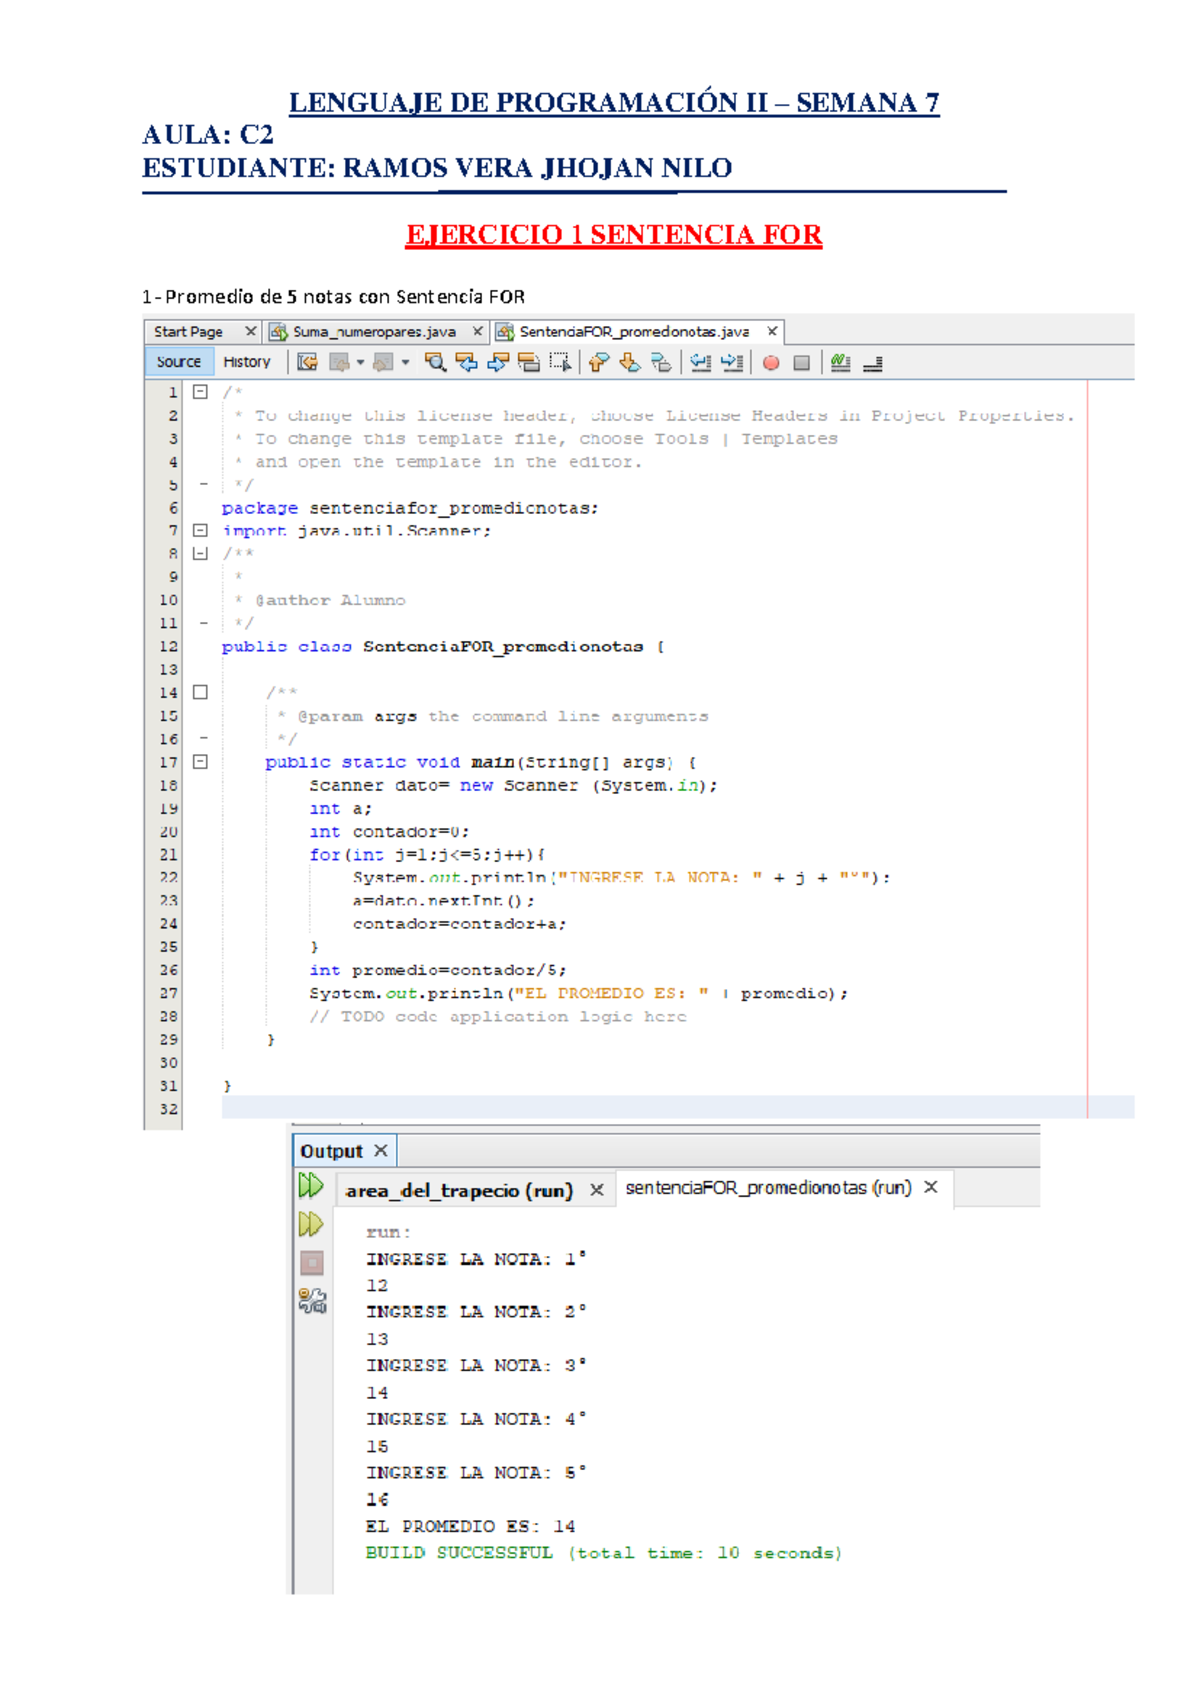Click the Find Selection magnifier icon
This screenshot has height=1696, width=1200.
(435, 363)
